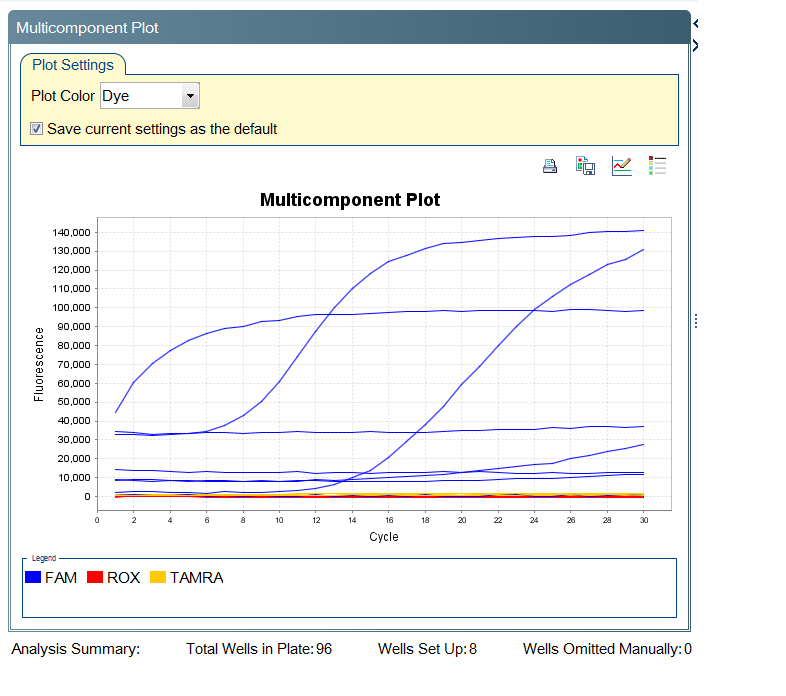Image resolution: width=786 pixels, height=696 pixels.
Task: Click the vertical dotted splitter handle
Action: 695,320
